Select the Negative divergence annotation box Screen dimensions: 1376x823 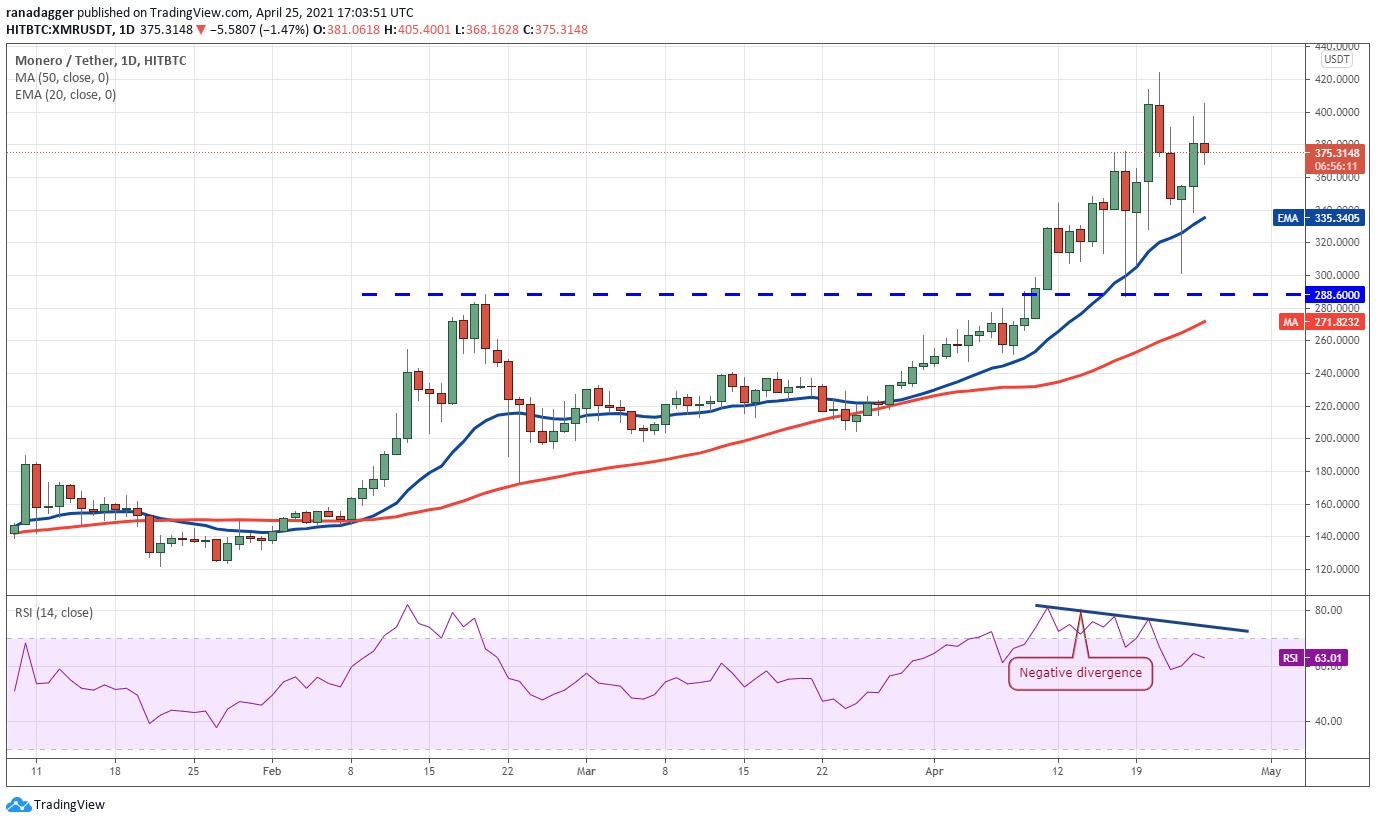(1080, 673)
